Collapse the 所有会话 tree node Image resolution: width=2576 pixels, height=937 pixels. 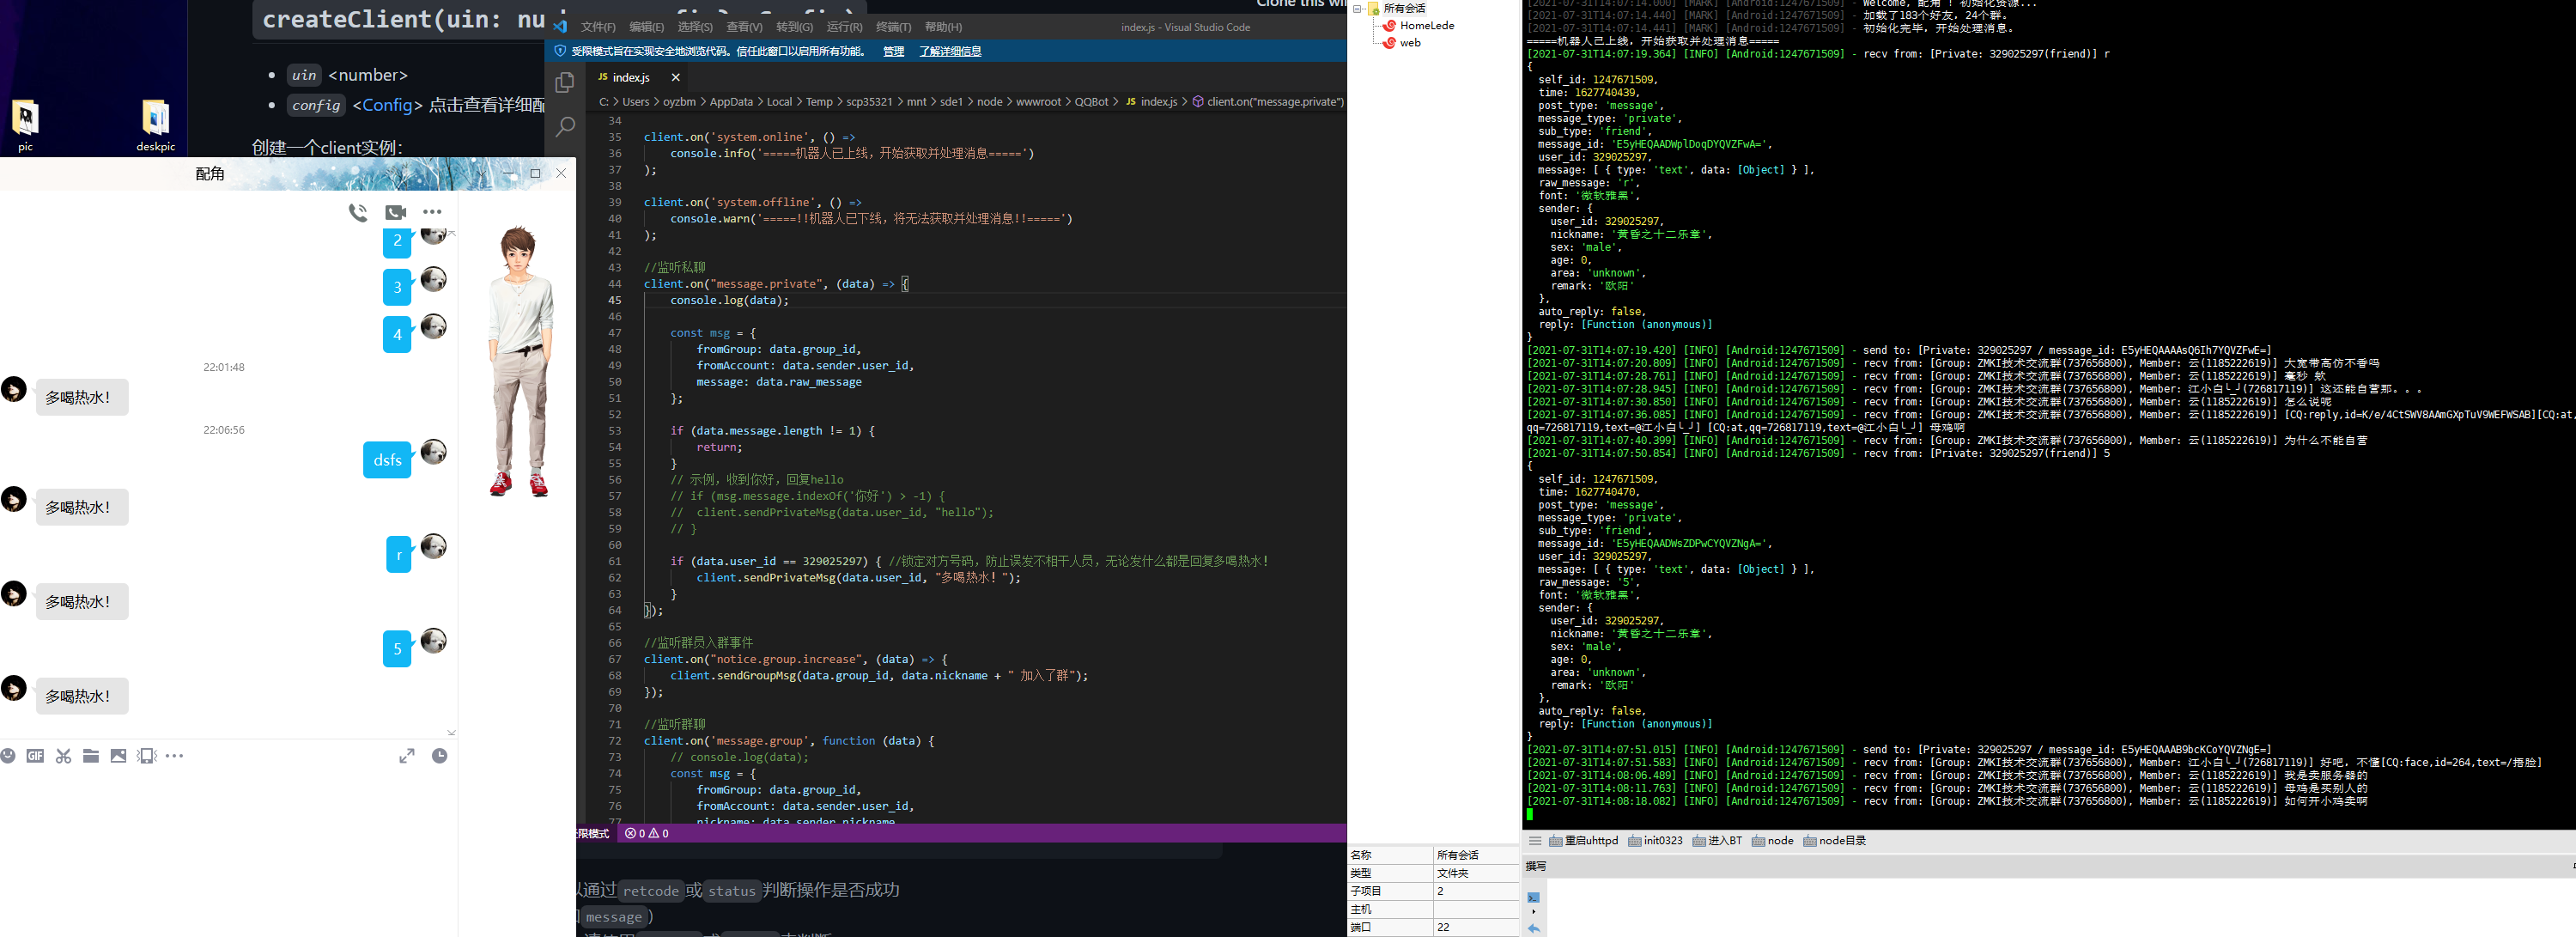(1358, 9)
